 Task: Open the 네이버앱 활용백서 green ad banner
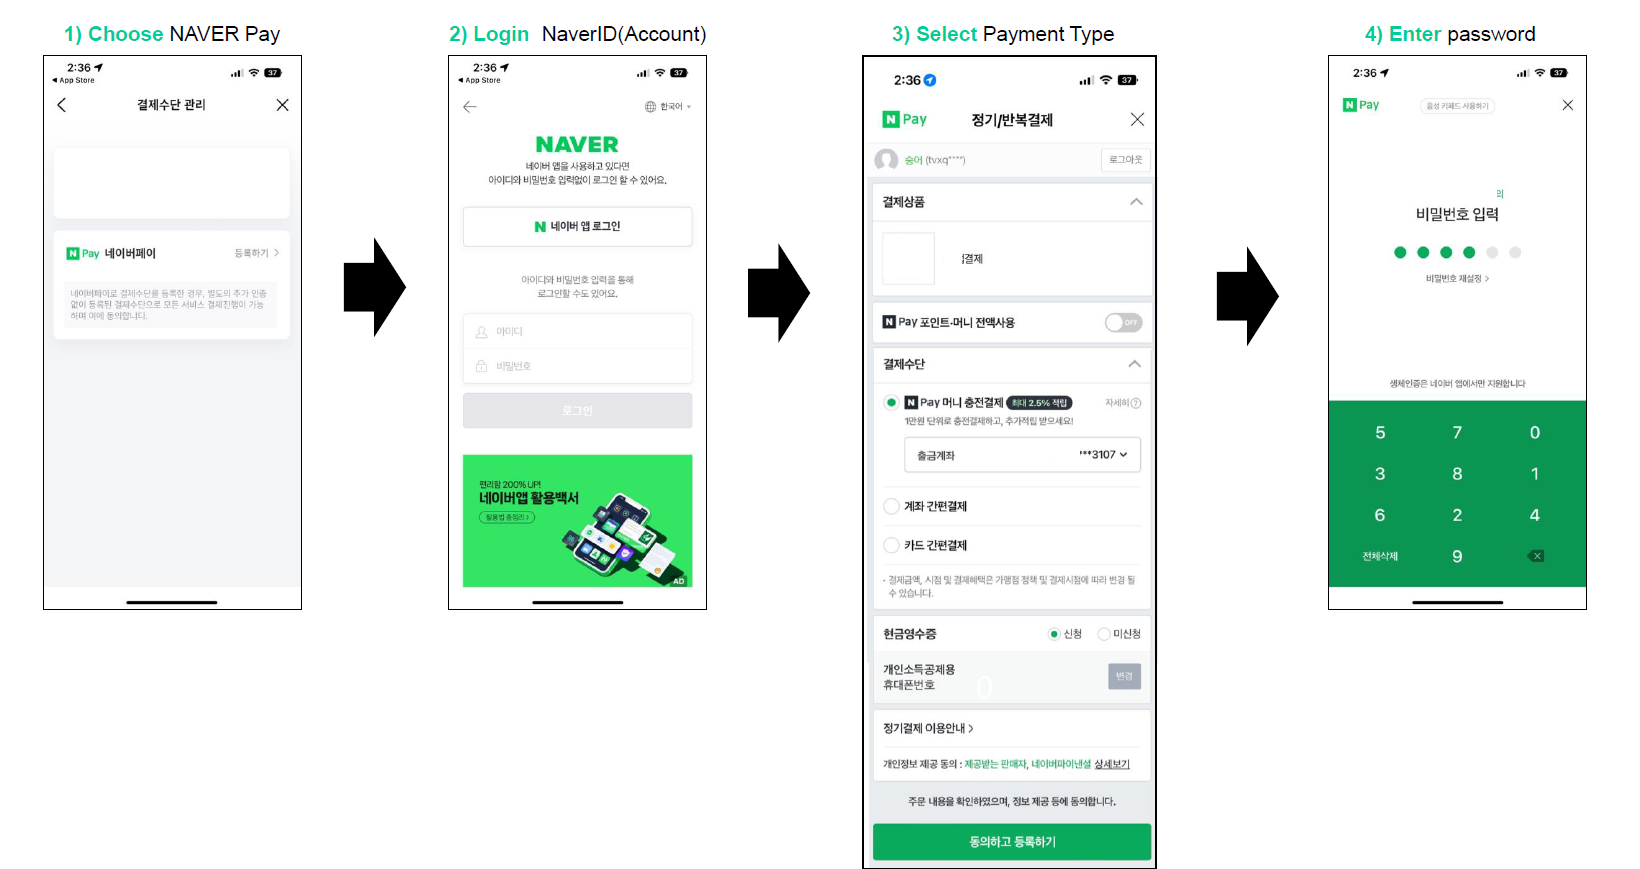[x=577, y=521]
